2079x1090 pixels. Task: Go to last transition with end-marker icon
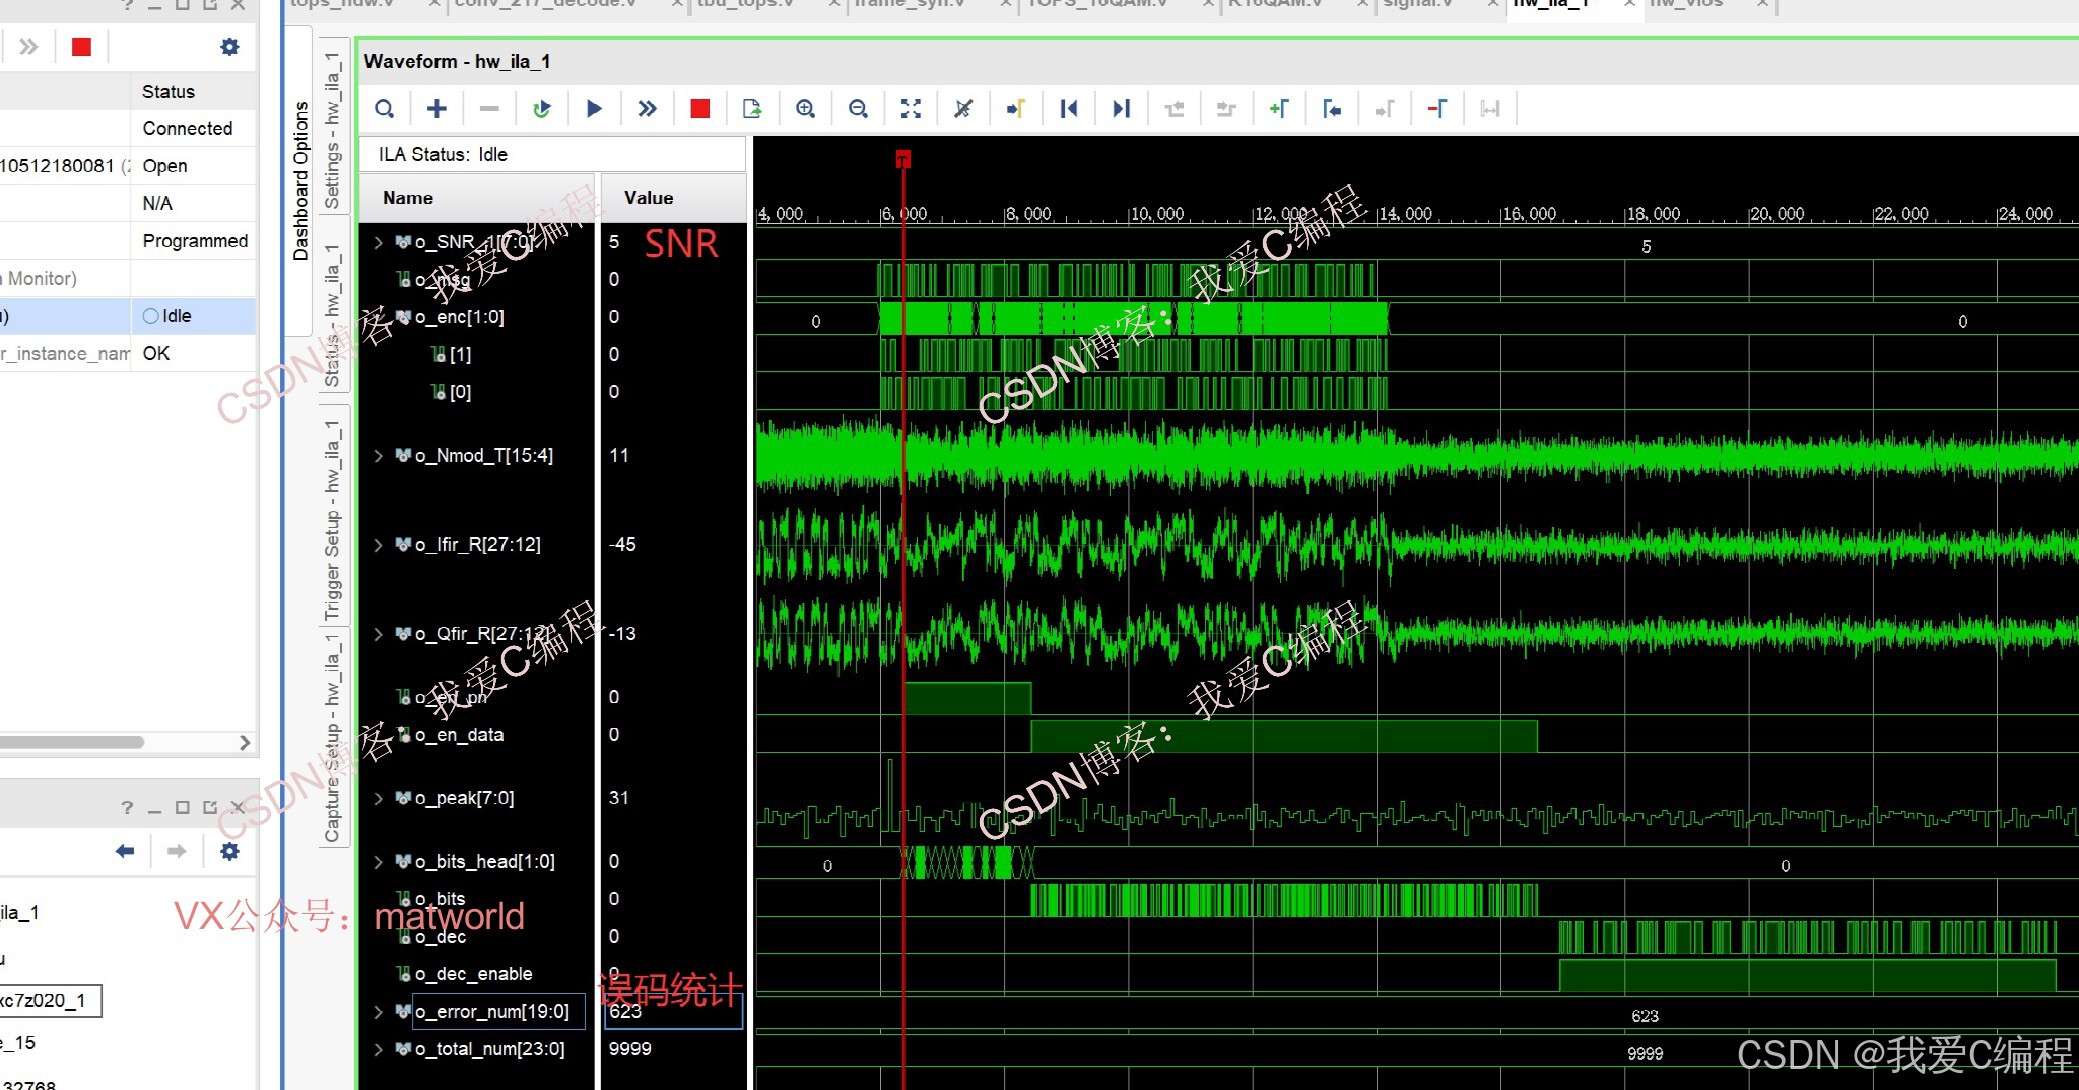[1120, 108]
